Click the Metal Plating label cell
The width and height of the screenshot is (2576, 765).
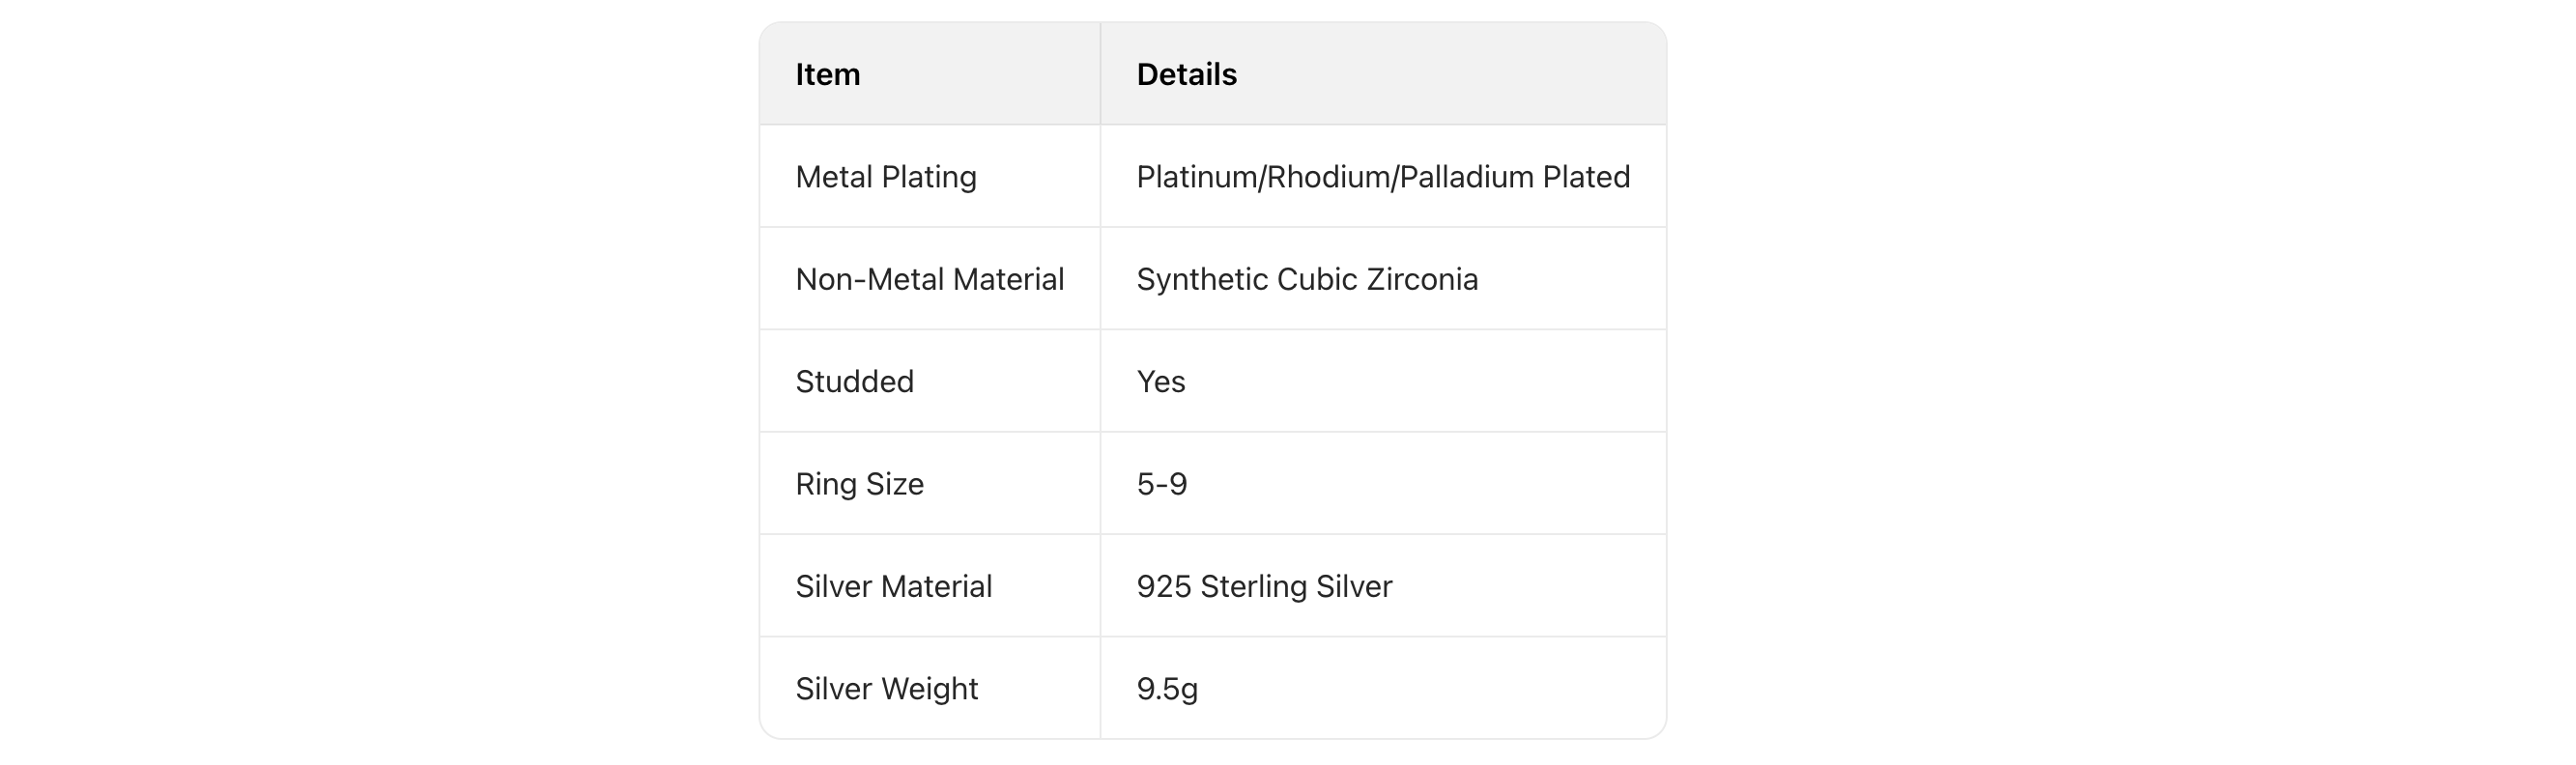point(885,177)
